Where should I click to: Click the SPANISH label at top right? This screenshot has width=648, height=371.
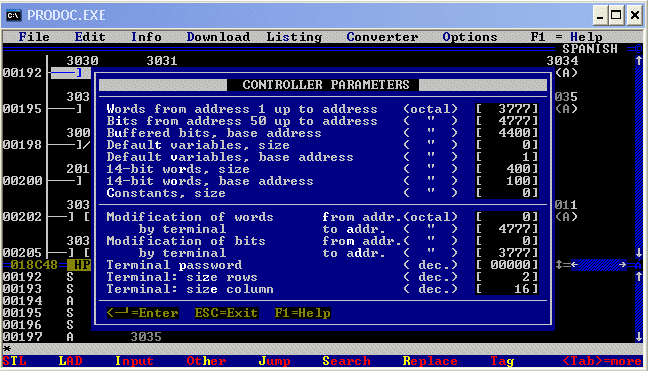[x=590, y=49]
